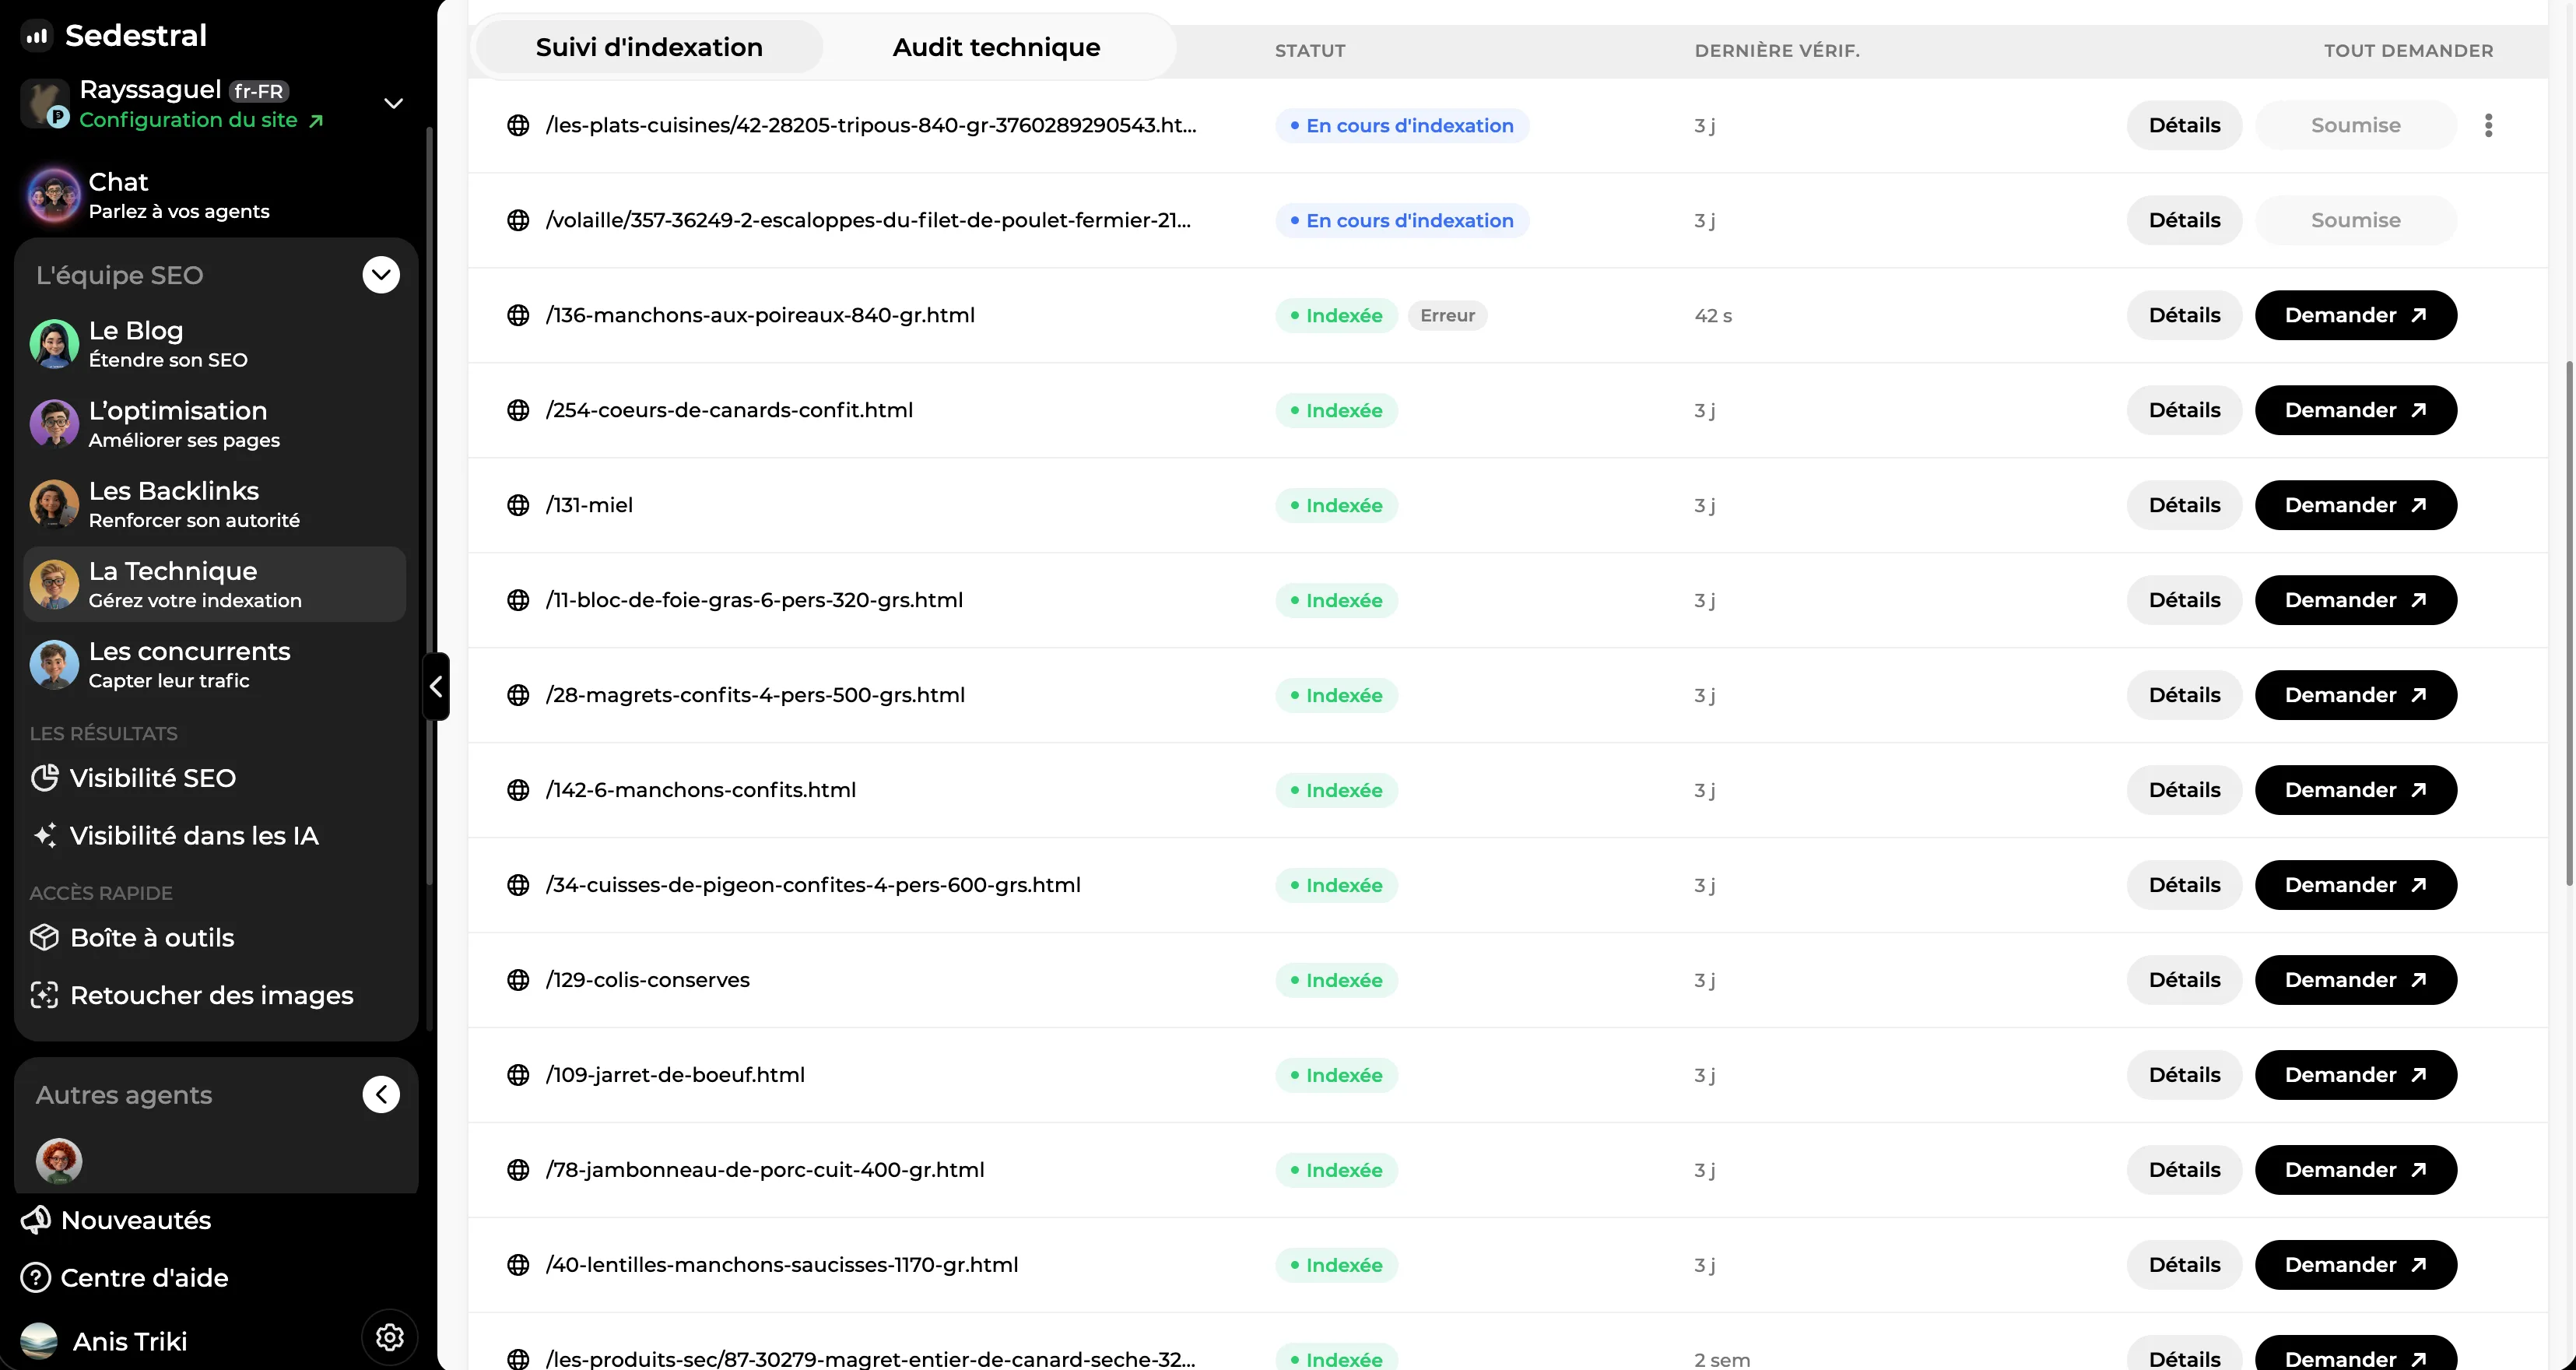This screenshot has width=2576, height=1370.
Task: Switch to Suivi d'indexation tab
Action: point(649,47)
